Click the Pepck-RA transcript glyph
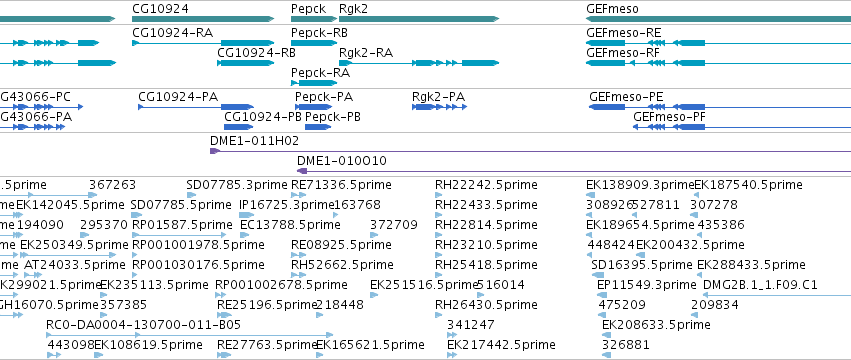Screen dimensions: 851x360 pos(314,83)
